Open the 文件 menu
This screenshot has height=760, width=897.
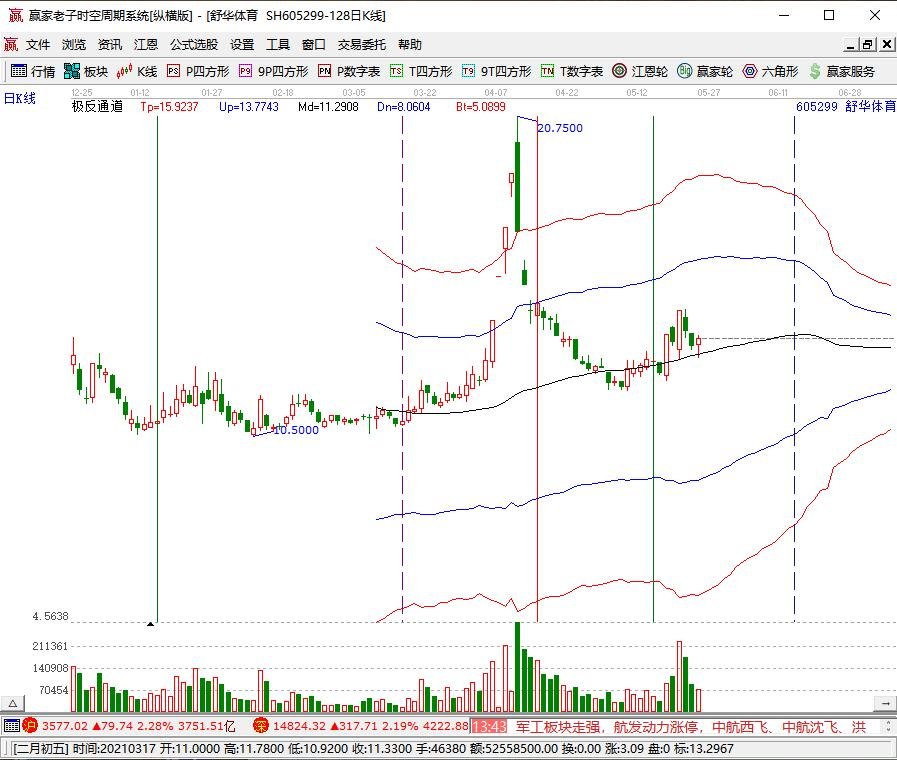click(38, 45)
